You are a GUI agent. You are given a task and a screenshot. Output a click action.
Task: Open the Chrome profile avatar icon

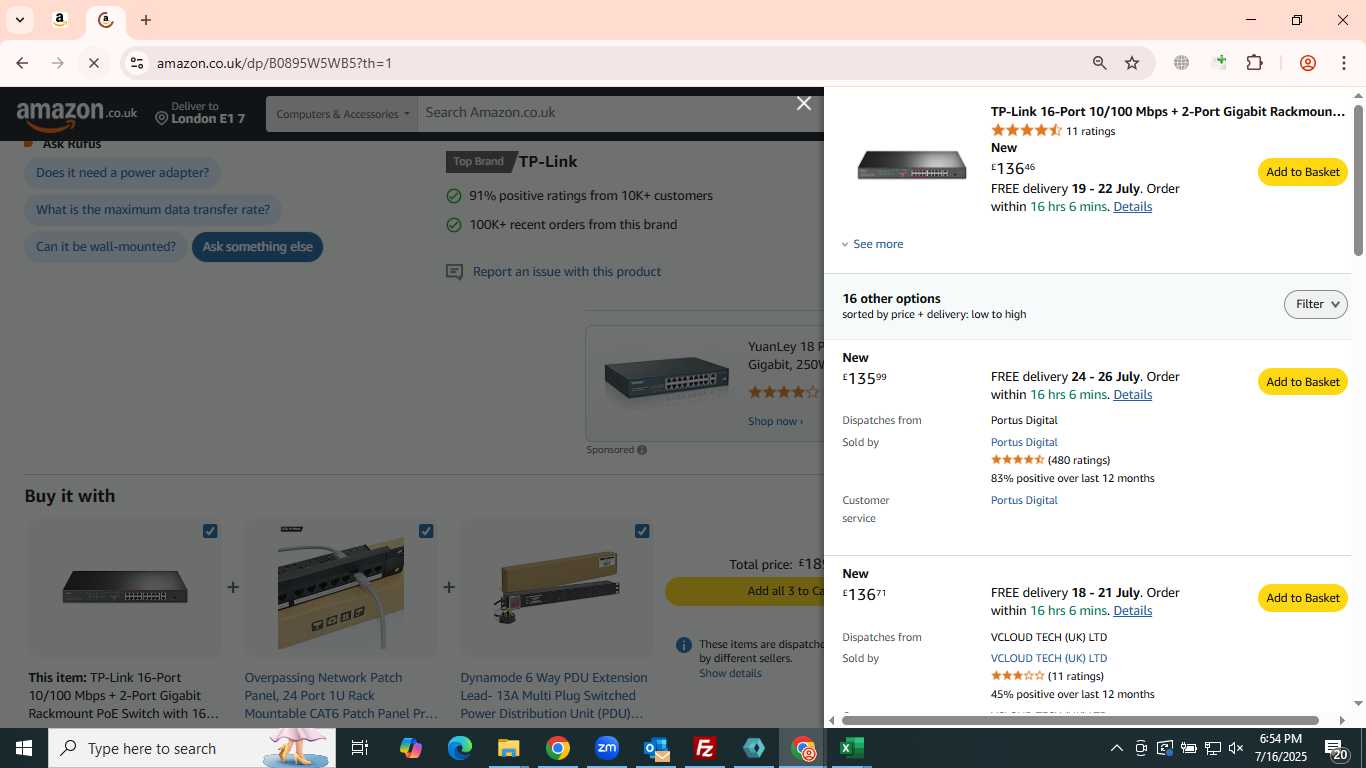(1307, 63)
